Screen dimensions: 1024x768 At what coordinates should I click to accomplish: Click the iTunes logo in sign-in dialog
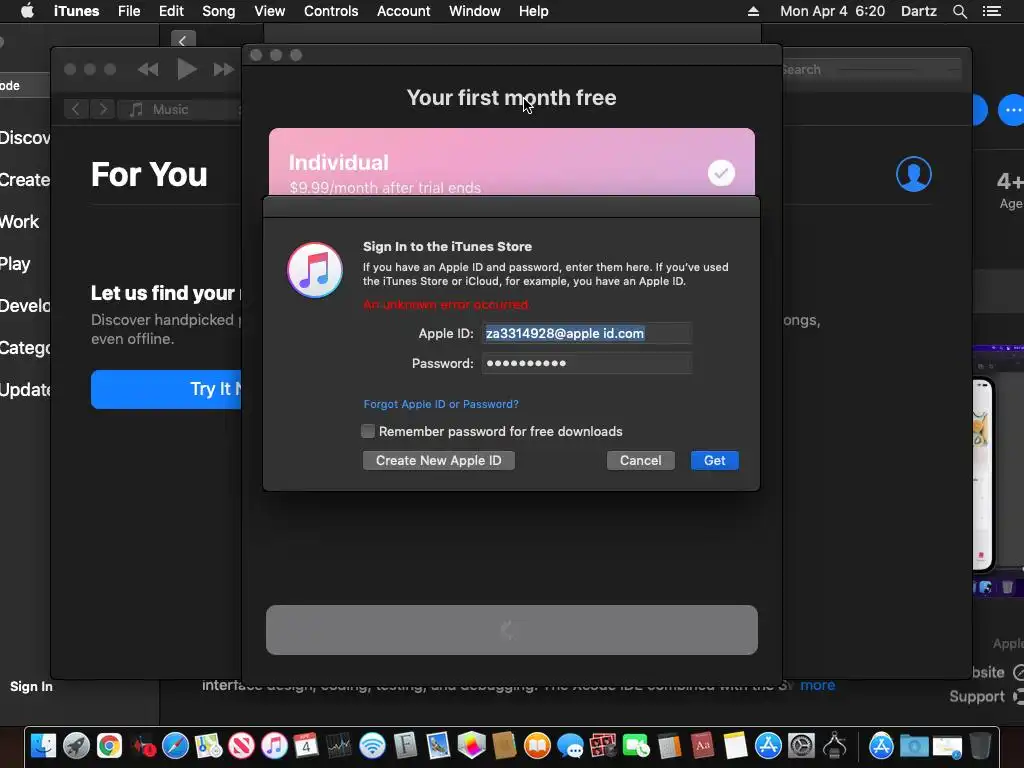[x=315, y=270]
